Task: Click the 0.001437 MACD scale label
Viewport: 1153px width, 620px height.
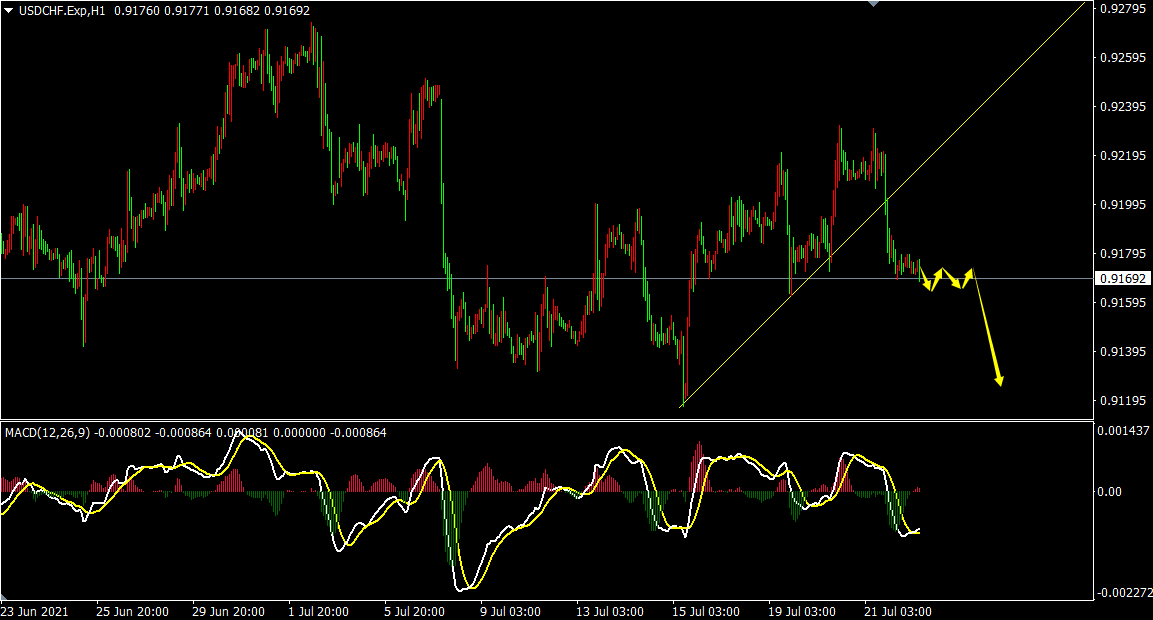Action: 1124,431
